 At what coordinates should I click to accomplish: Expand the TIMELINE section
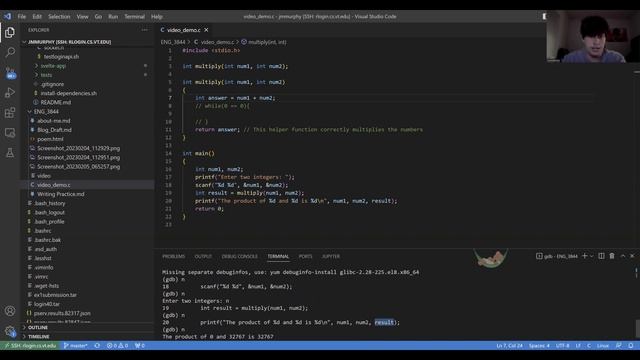pyautogui.click(x=38, y=337)
